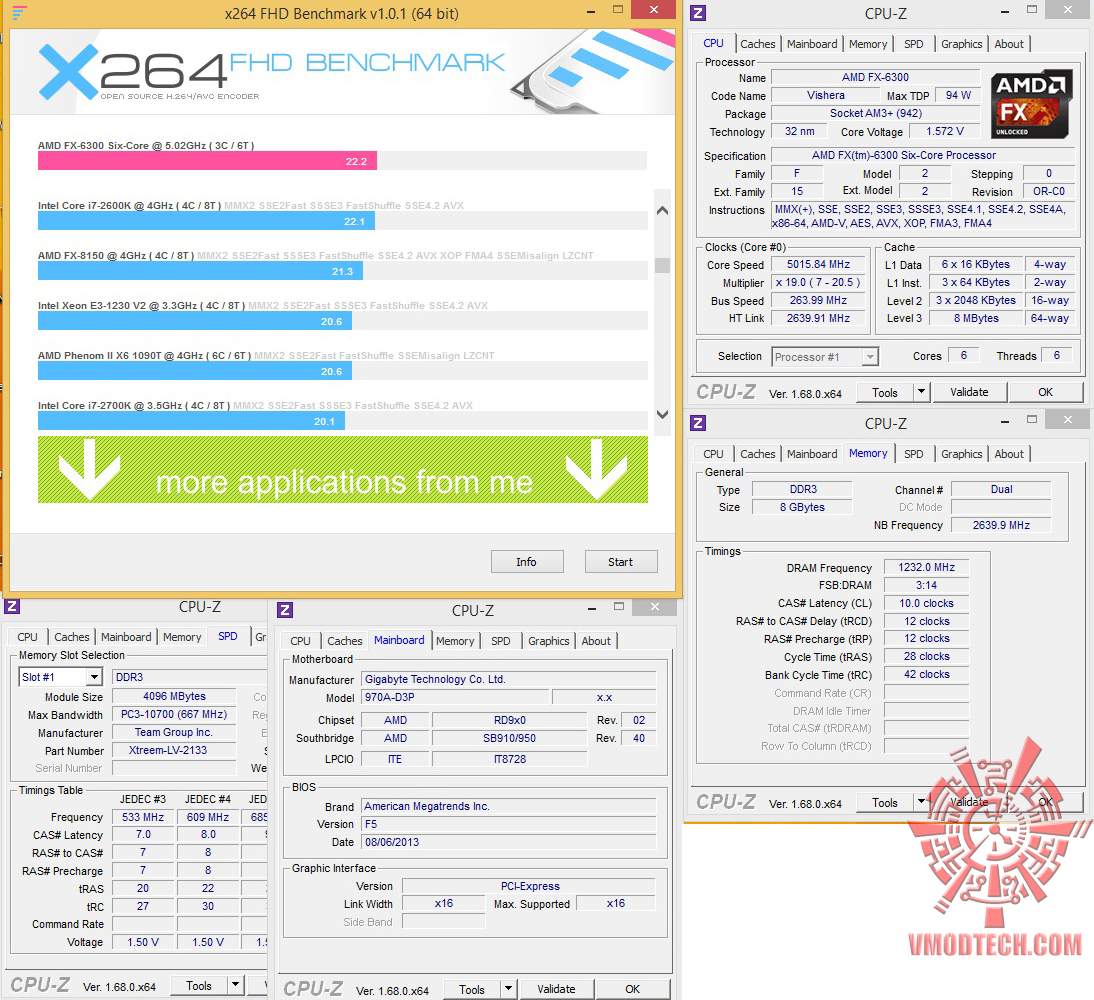Open the Tools dropdown arrow in CPU window

pyautogui.click(x=921, y=391)
